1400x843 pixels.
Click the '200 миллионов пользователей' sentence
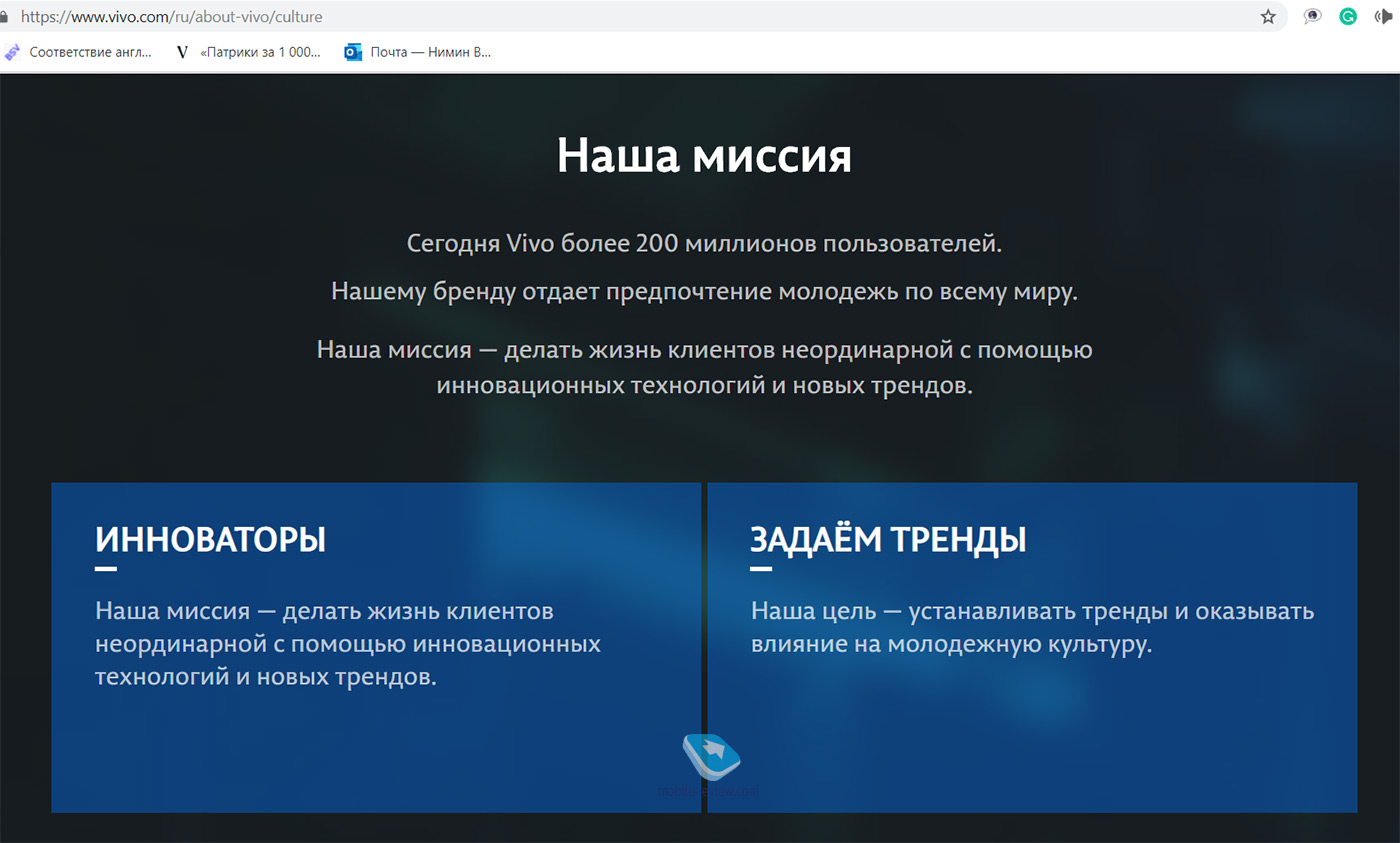click(x=704, y=243)
